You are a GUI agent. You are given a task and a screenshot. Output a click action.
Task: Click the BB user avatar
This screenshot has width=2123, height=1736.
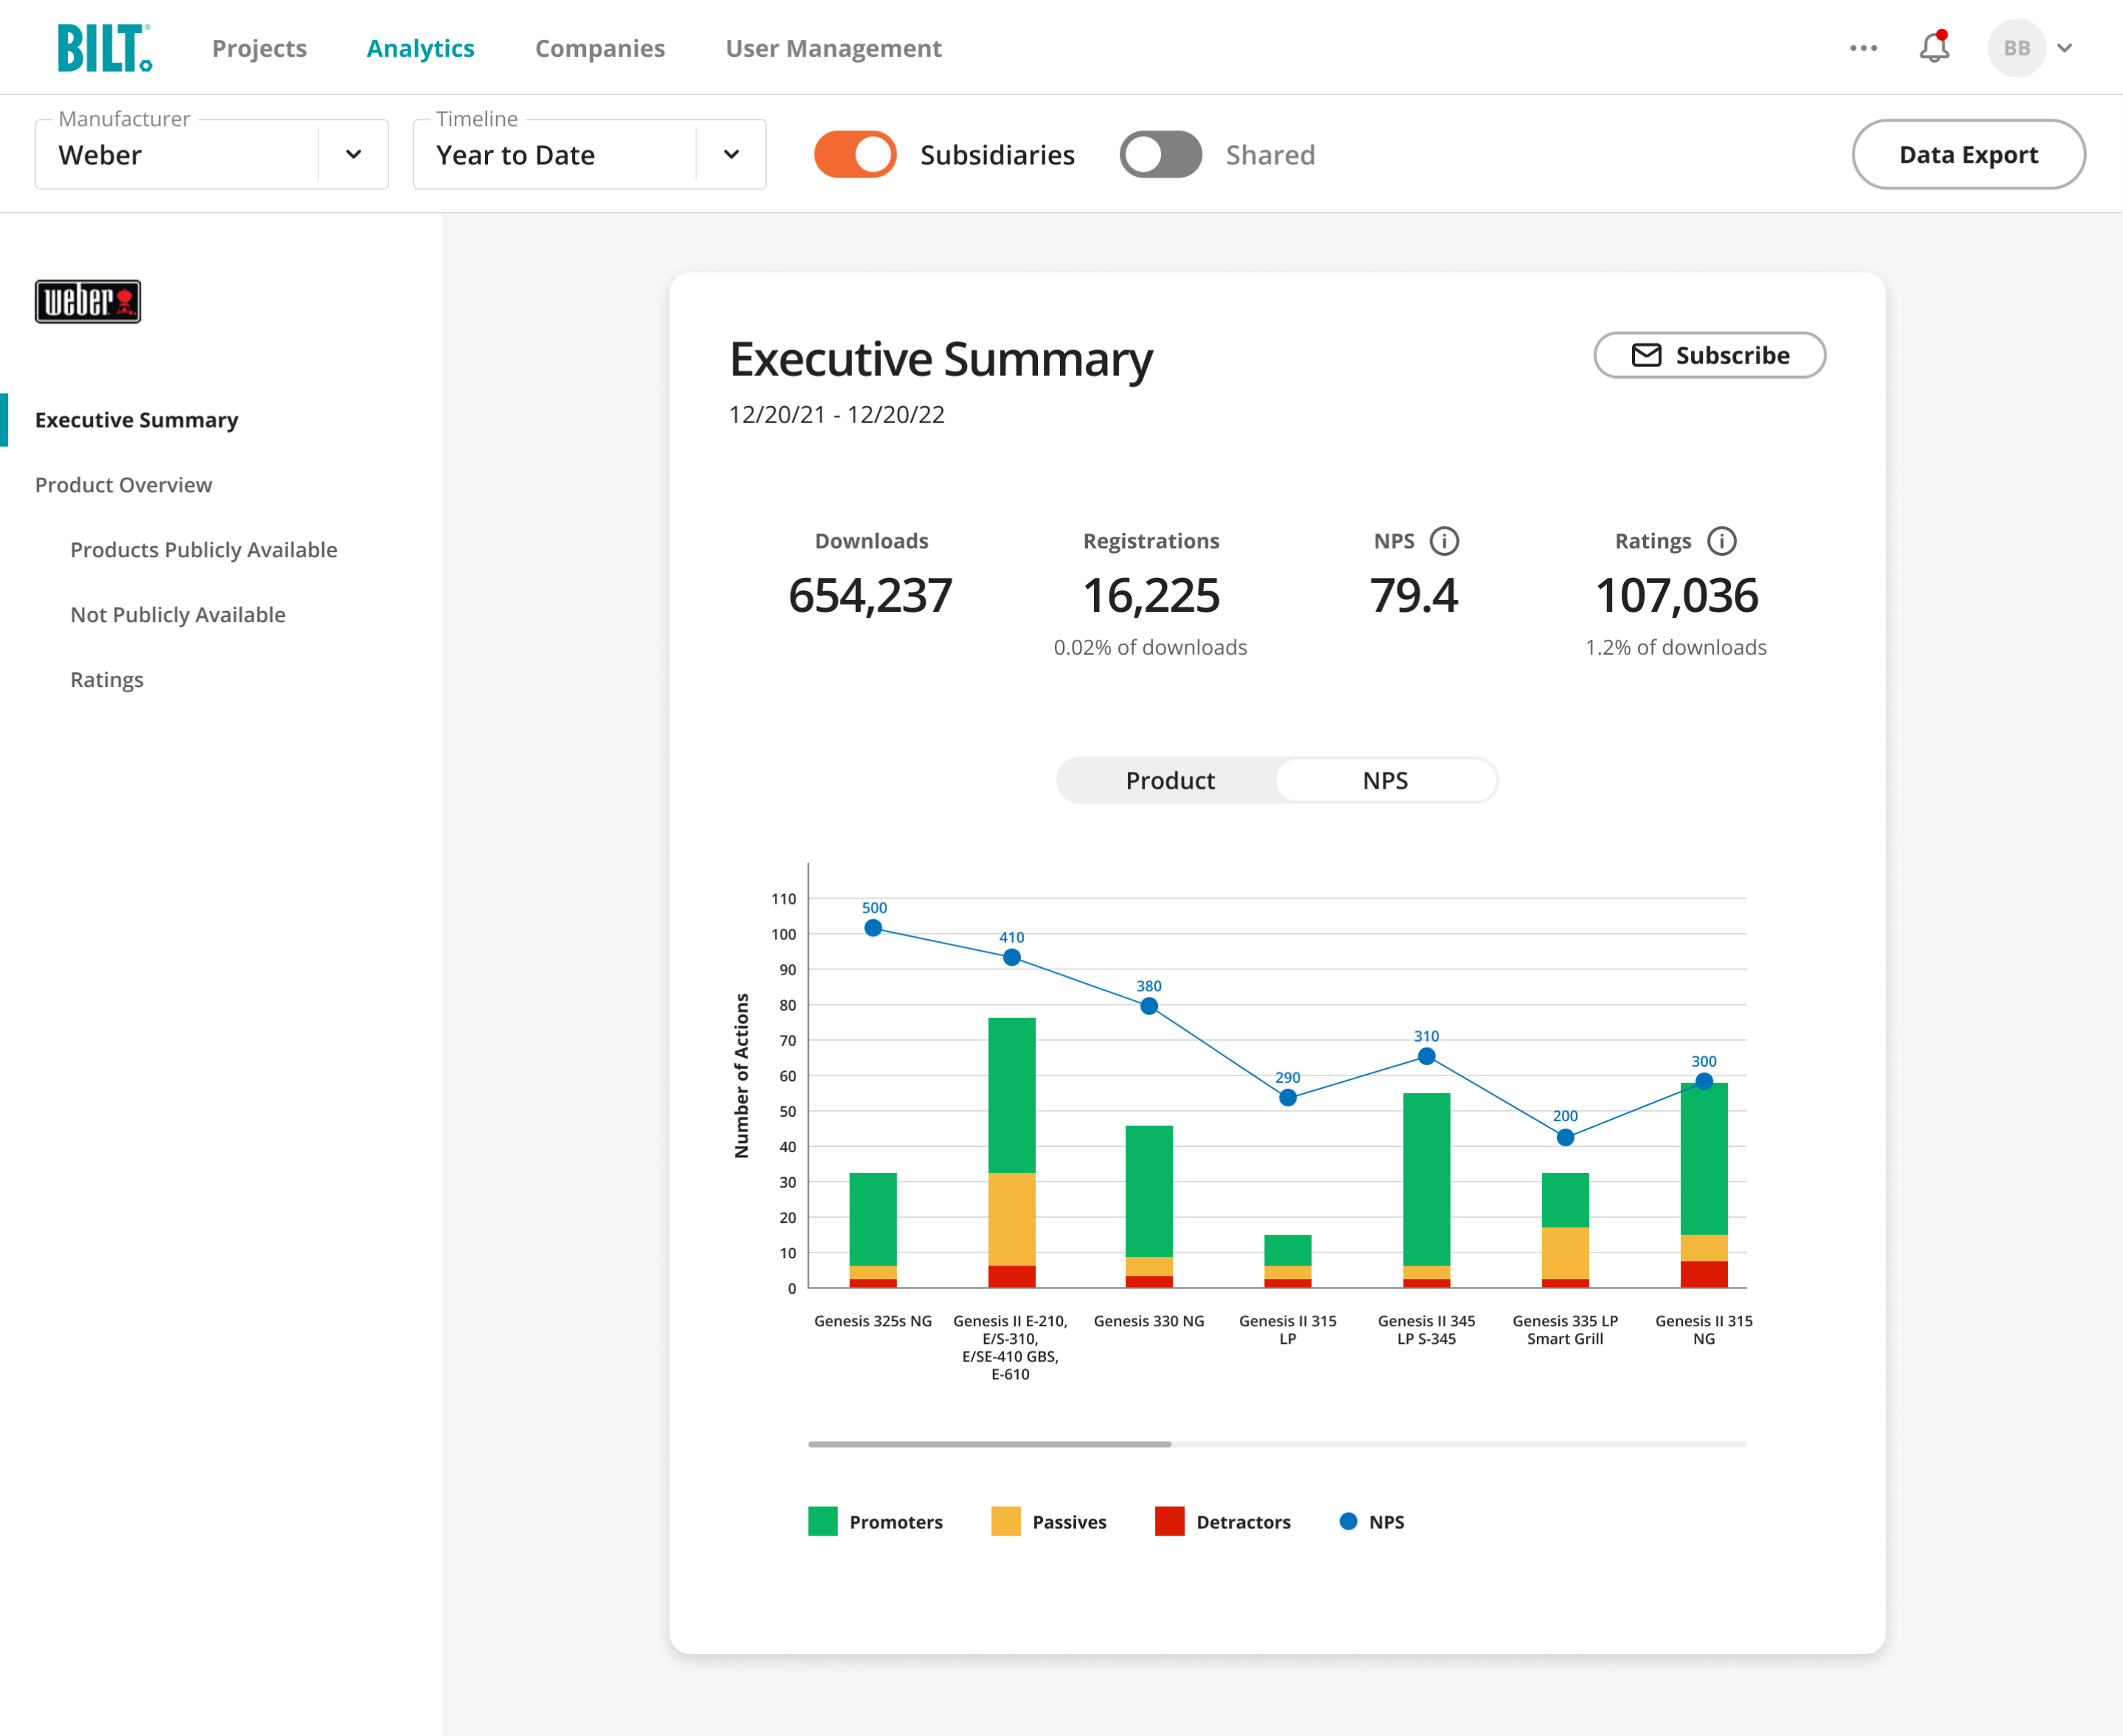coord(2016,48)
